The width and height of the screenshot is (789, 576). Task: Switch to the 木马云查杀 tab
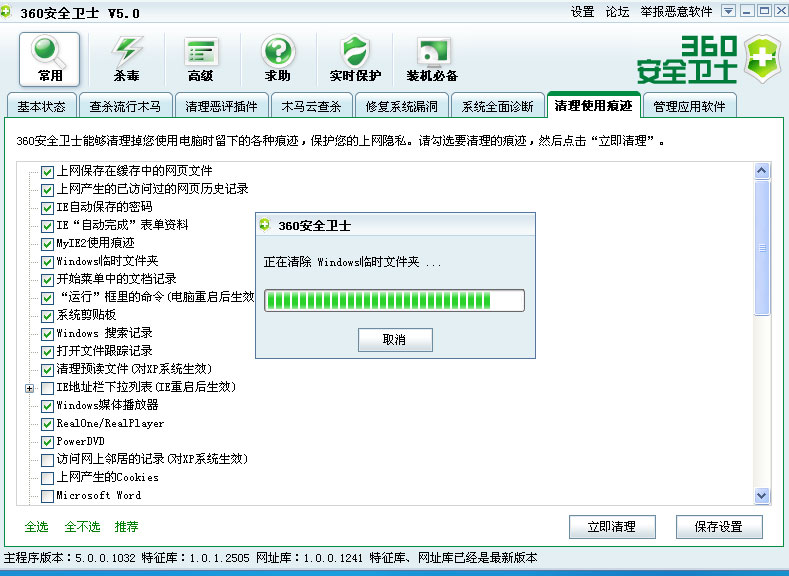(311, 106)
